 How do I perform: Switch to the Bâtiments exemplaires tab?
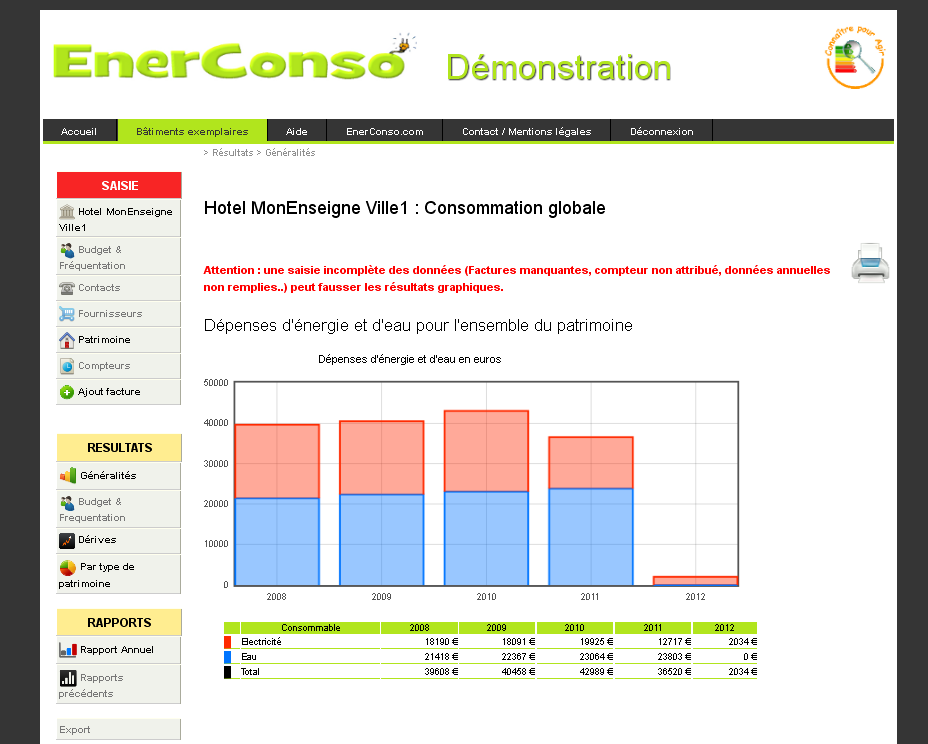190,130
